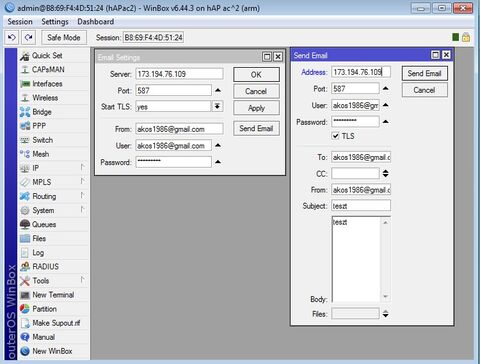Collapse the Port field in Email Settings
The height and width of the screenshot is (364, 480).
[x=218, y=90]
